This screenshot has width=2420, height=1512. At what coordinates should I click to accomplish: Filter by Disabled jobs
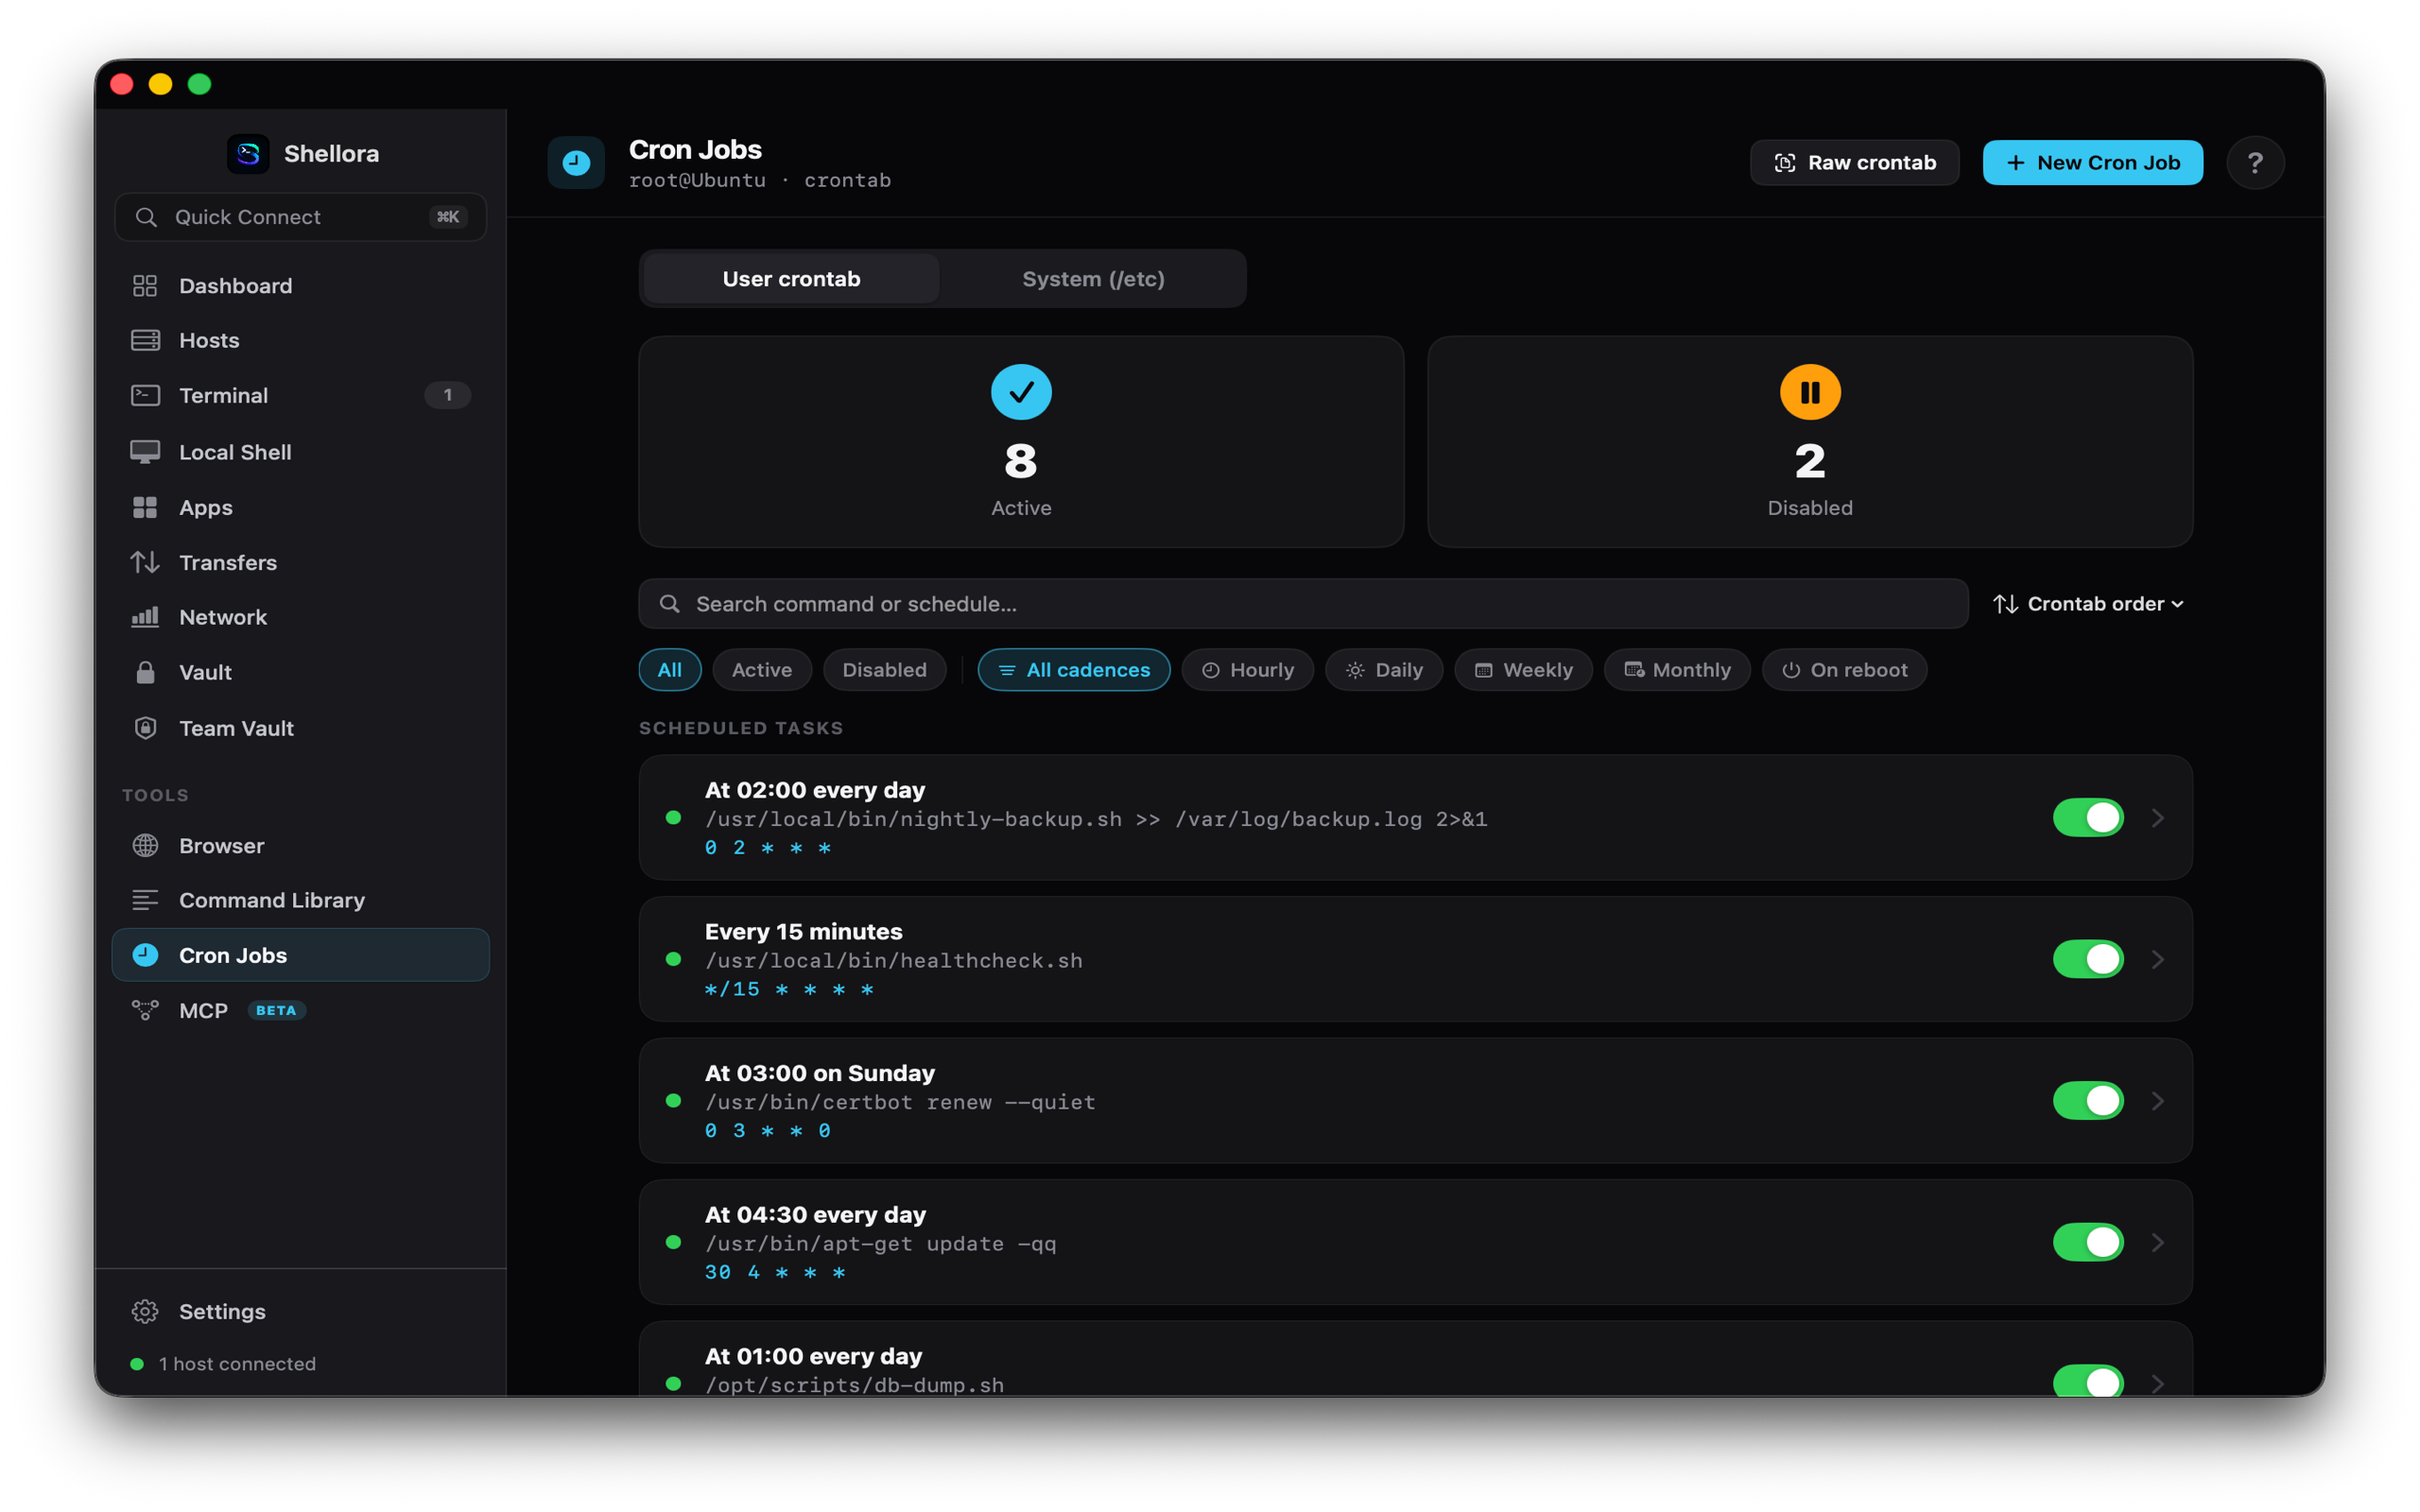884,670
